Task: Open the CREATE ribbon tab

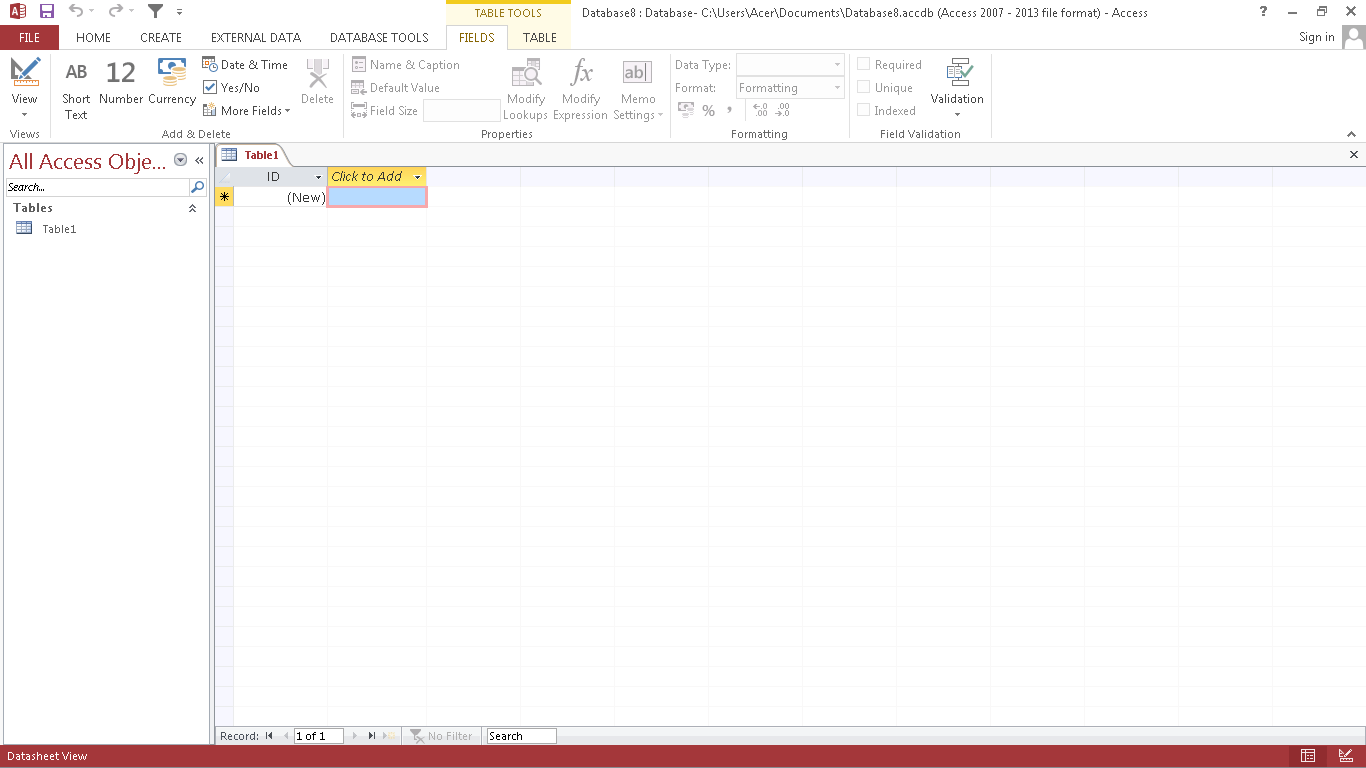Action: coord(161,37)
